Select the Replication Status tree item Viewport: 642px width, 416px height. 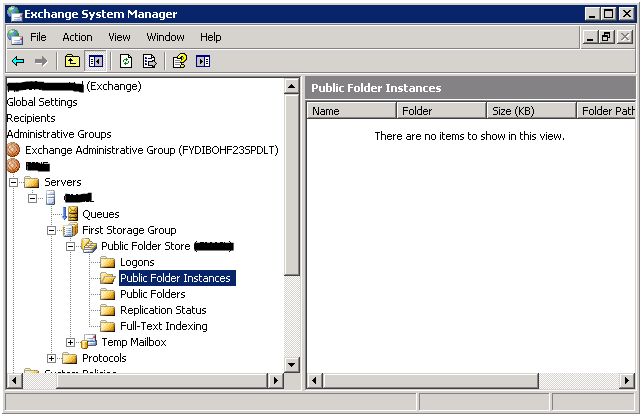click(163, 310)
